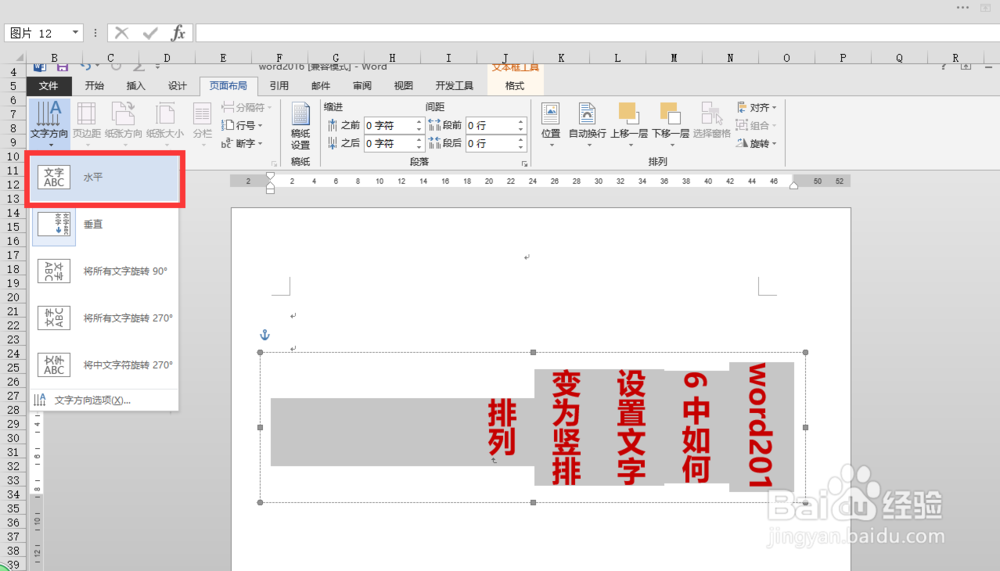Click the right indent marker on ruler
This screenshot has height=571, width=1000.
[793, 185]
